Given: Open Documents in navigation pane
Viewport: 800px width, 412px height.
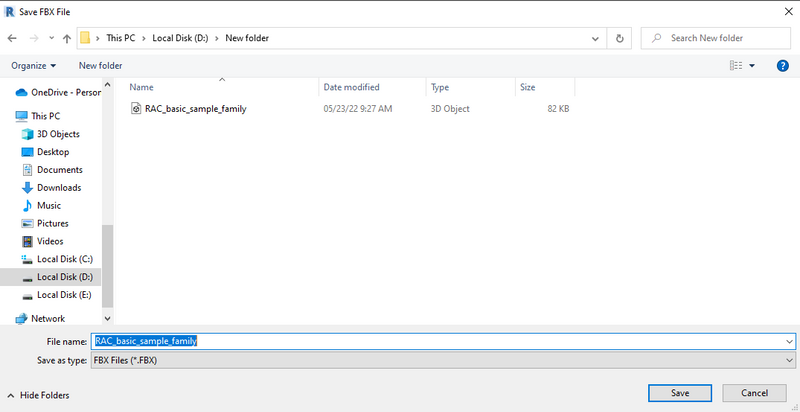Looking at the screenshot, I should pos(60,170).
